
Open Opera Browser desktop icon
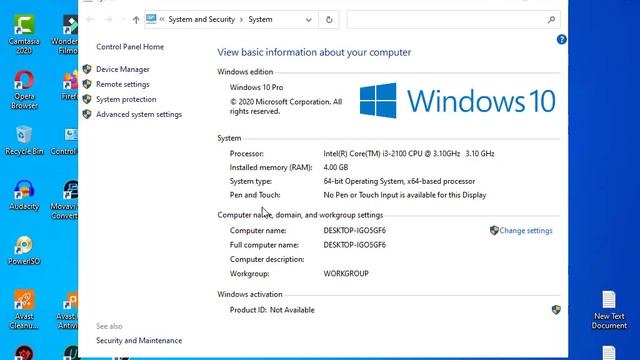coord(24,90)
